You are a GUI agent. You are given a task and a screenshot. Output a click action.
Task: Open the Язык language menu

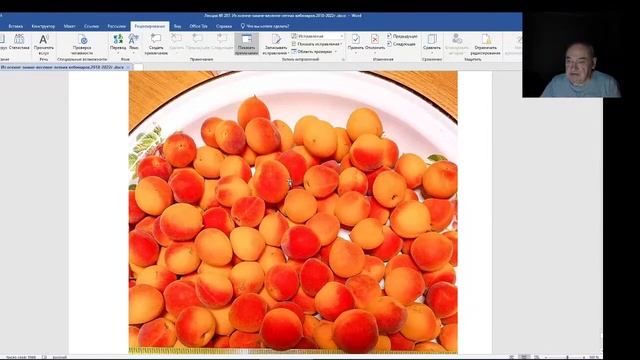[x=134, y=43]
